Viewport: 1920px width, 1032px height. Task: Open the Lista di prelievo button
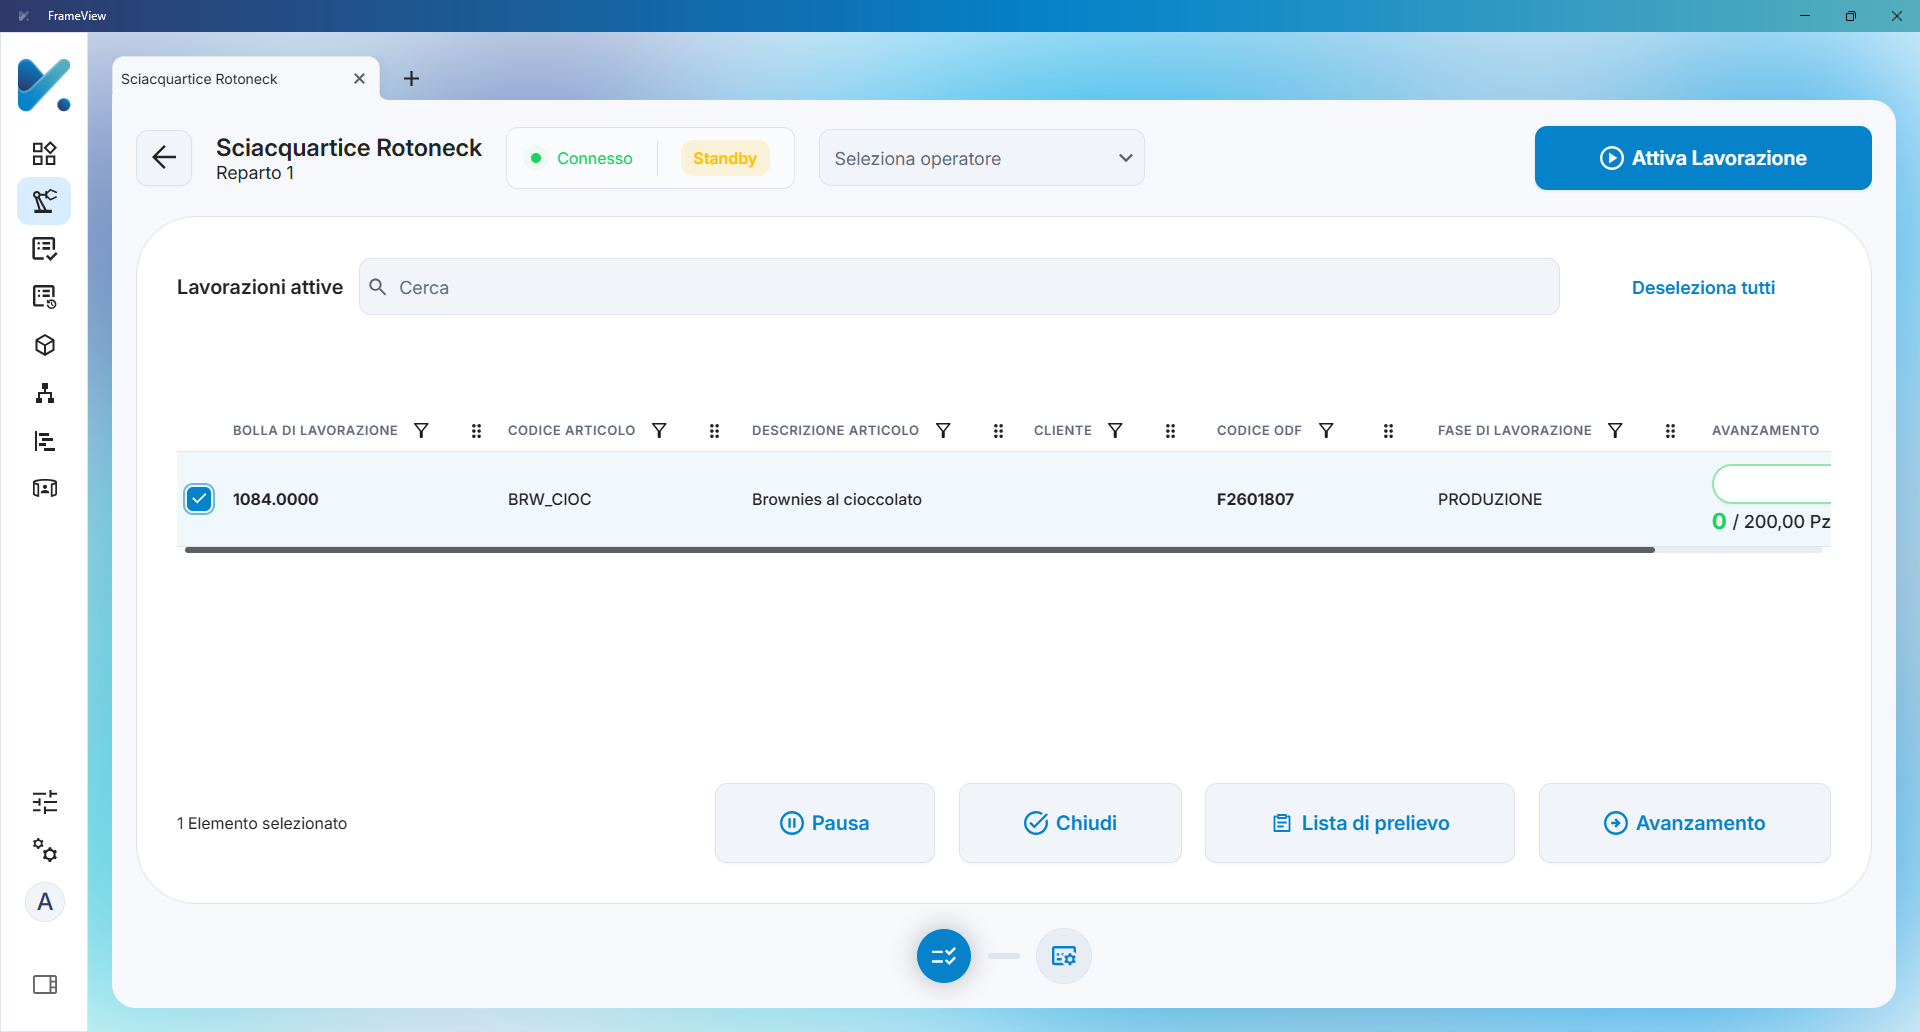[x=1360, y=823]
